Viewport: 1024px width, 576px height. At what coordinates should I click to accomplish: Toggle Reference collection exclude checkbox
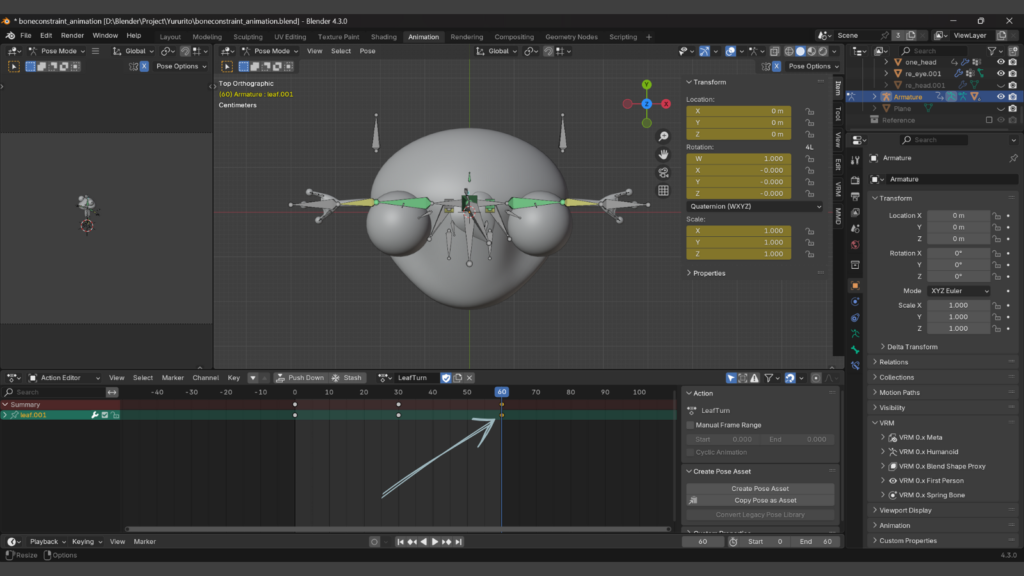989,120
